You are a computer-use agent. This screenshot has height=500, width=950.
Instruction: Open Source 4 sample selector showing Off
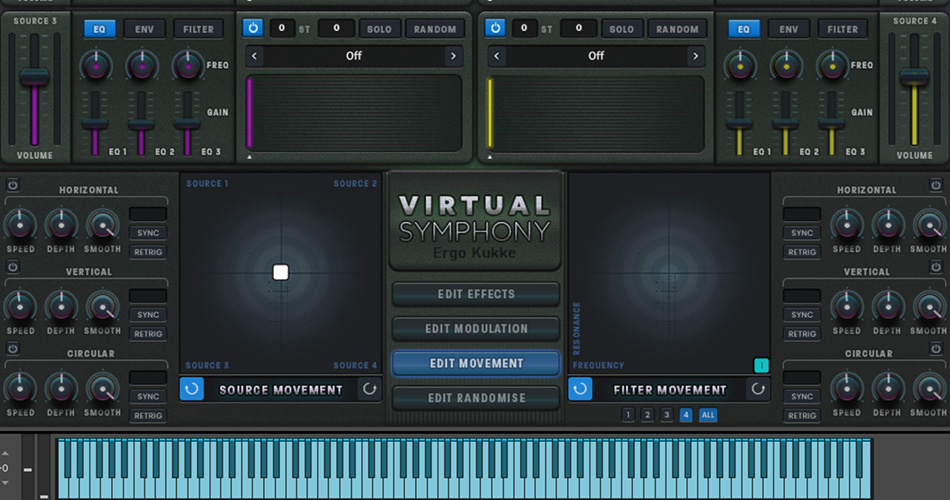coord(596,56)
